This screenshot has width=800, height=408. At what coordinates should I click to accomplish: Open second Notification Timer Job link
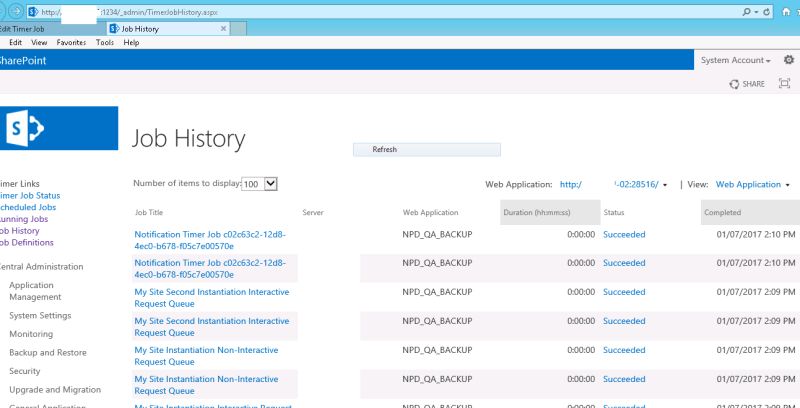tap(210, 269)
